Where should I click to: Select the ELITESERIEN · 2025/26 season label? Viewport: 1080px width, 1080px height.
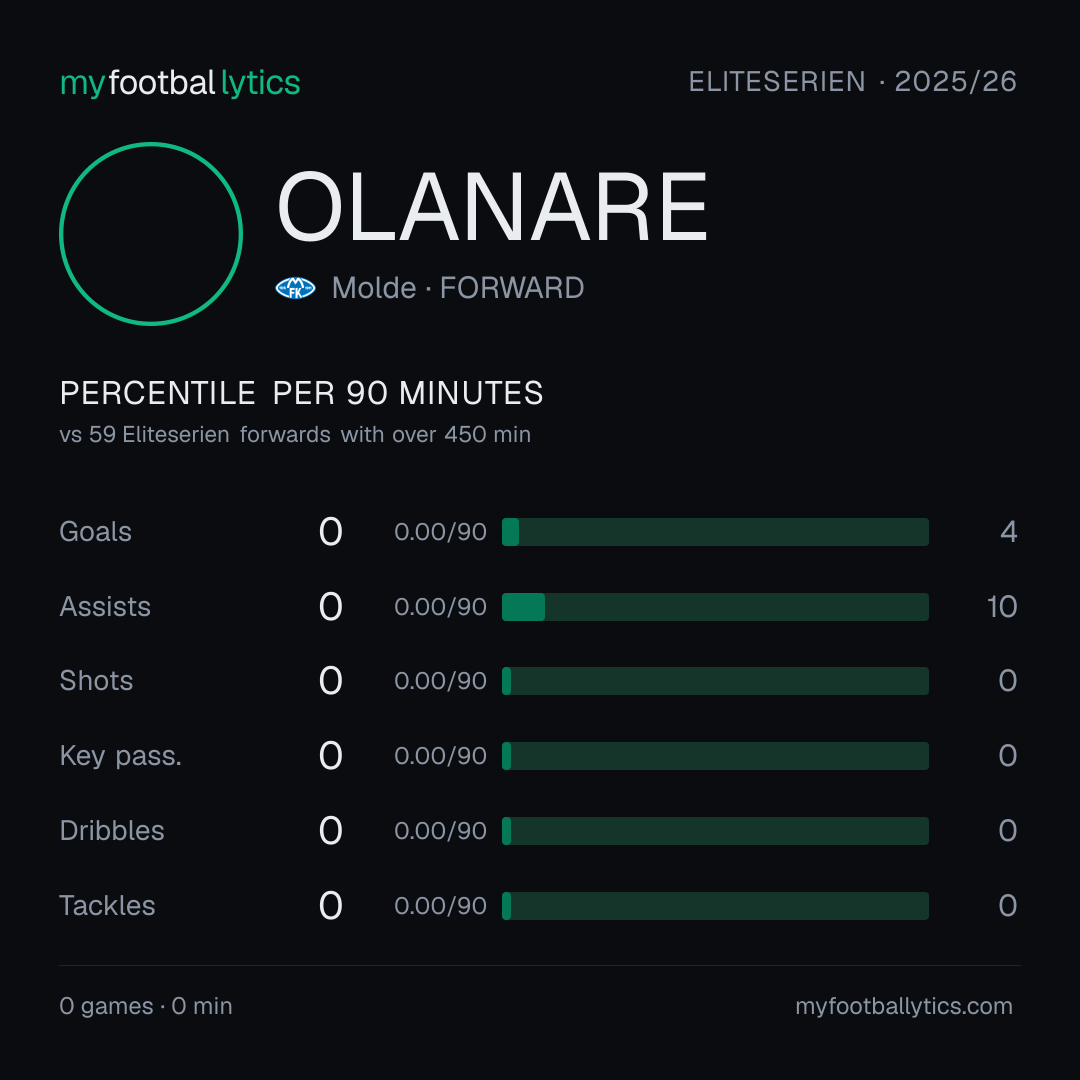[x=853, y=81]
